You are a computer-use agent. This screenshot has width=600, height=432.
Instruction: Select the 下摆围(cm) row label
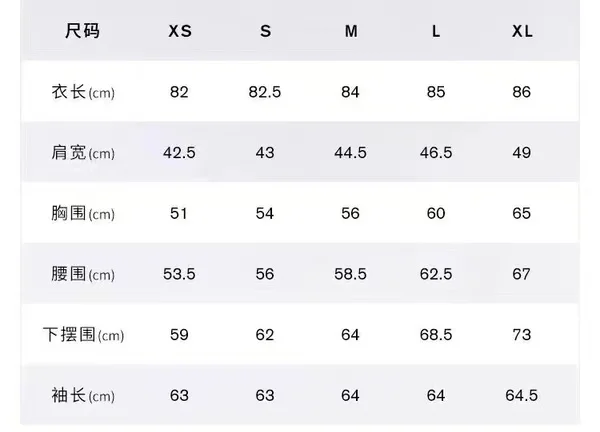[x=83, y=335]
